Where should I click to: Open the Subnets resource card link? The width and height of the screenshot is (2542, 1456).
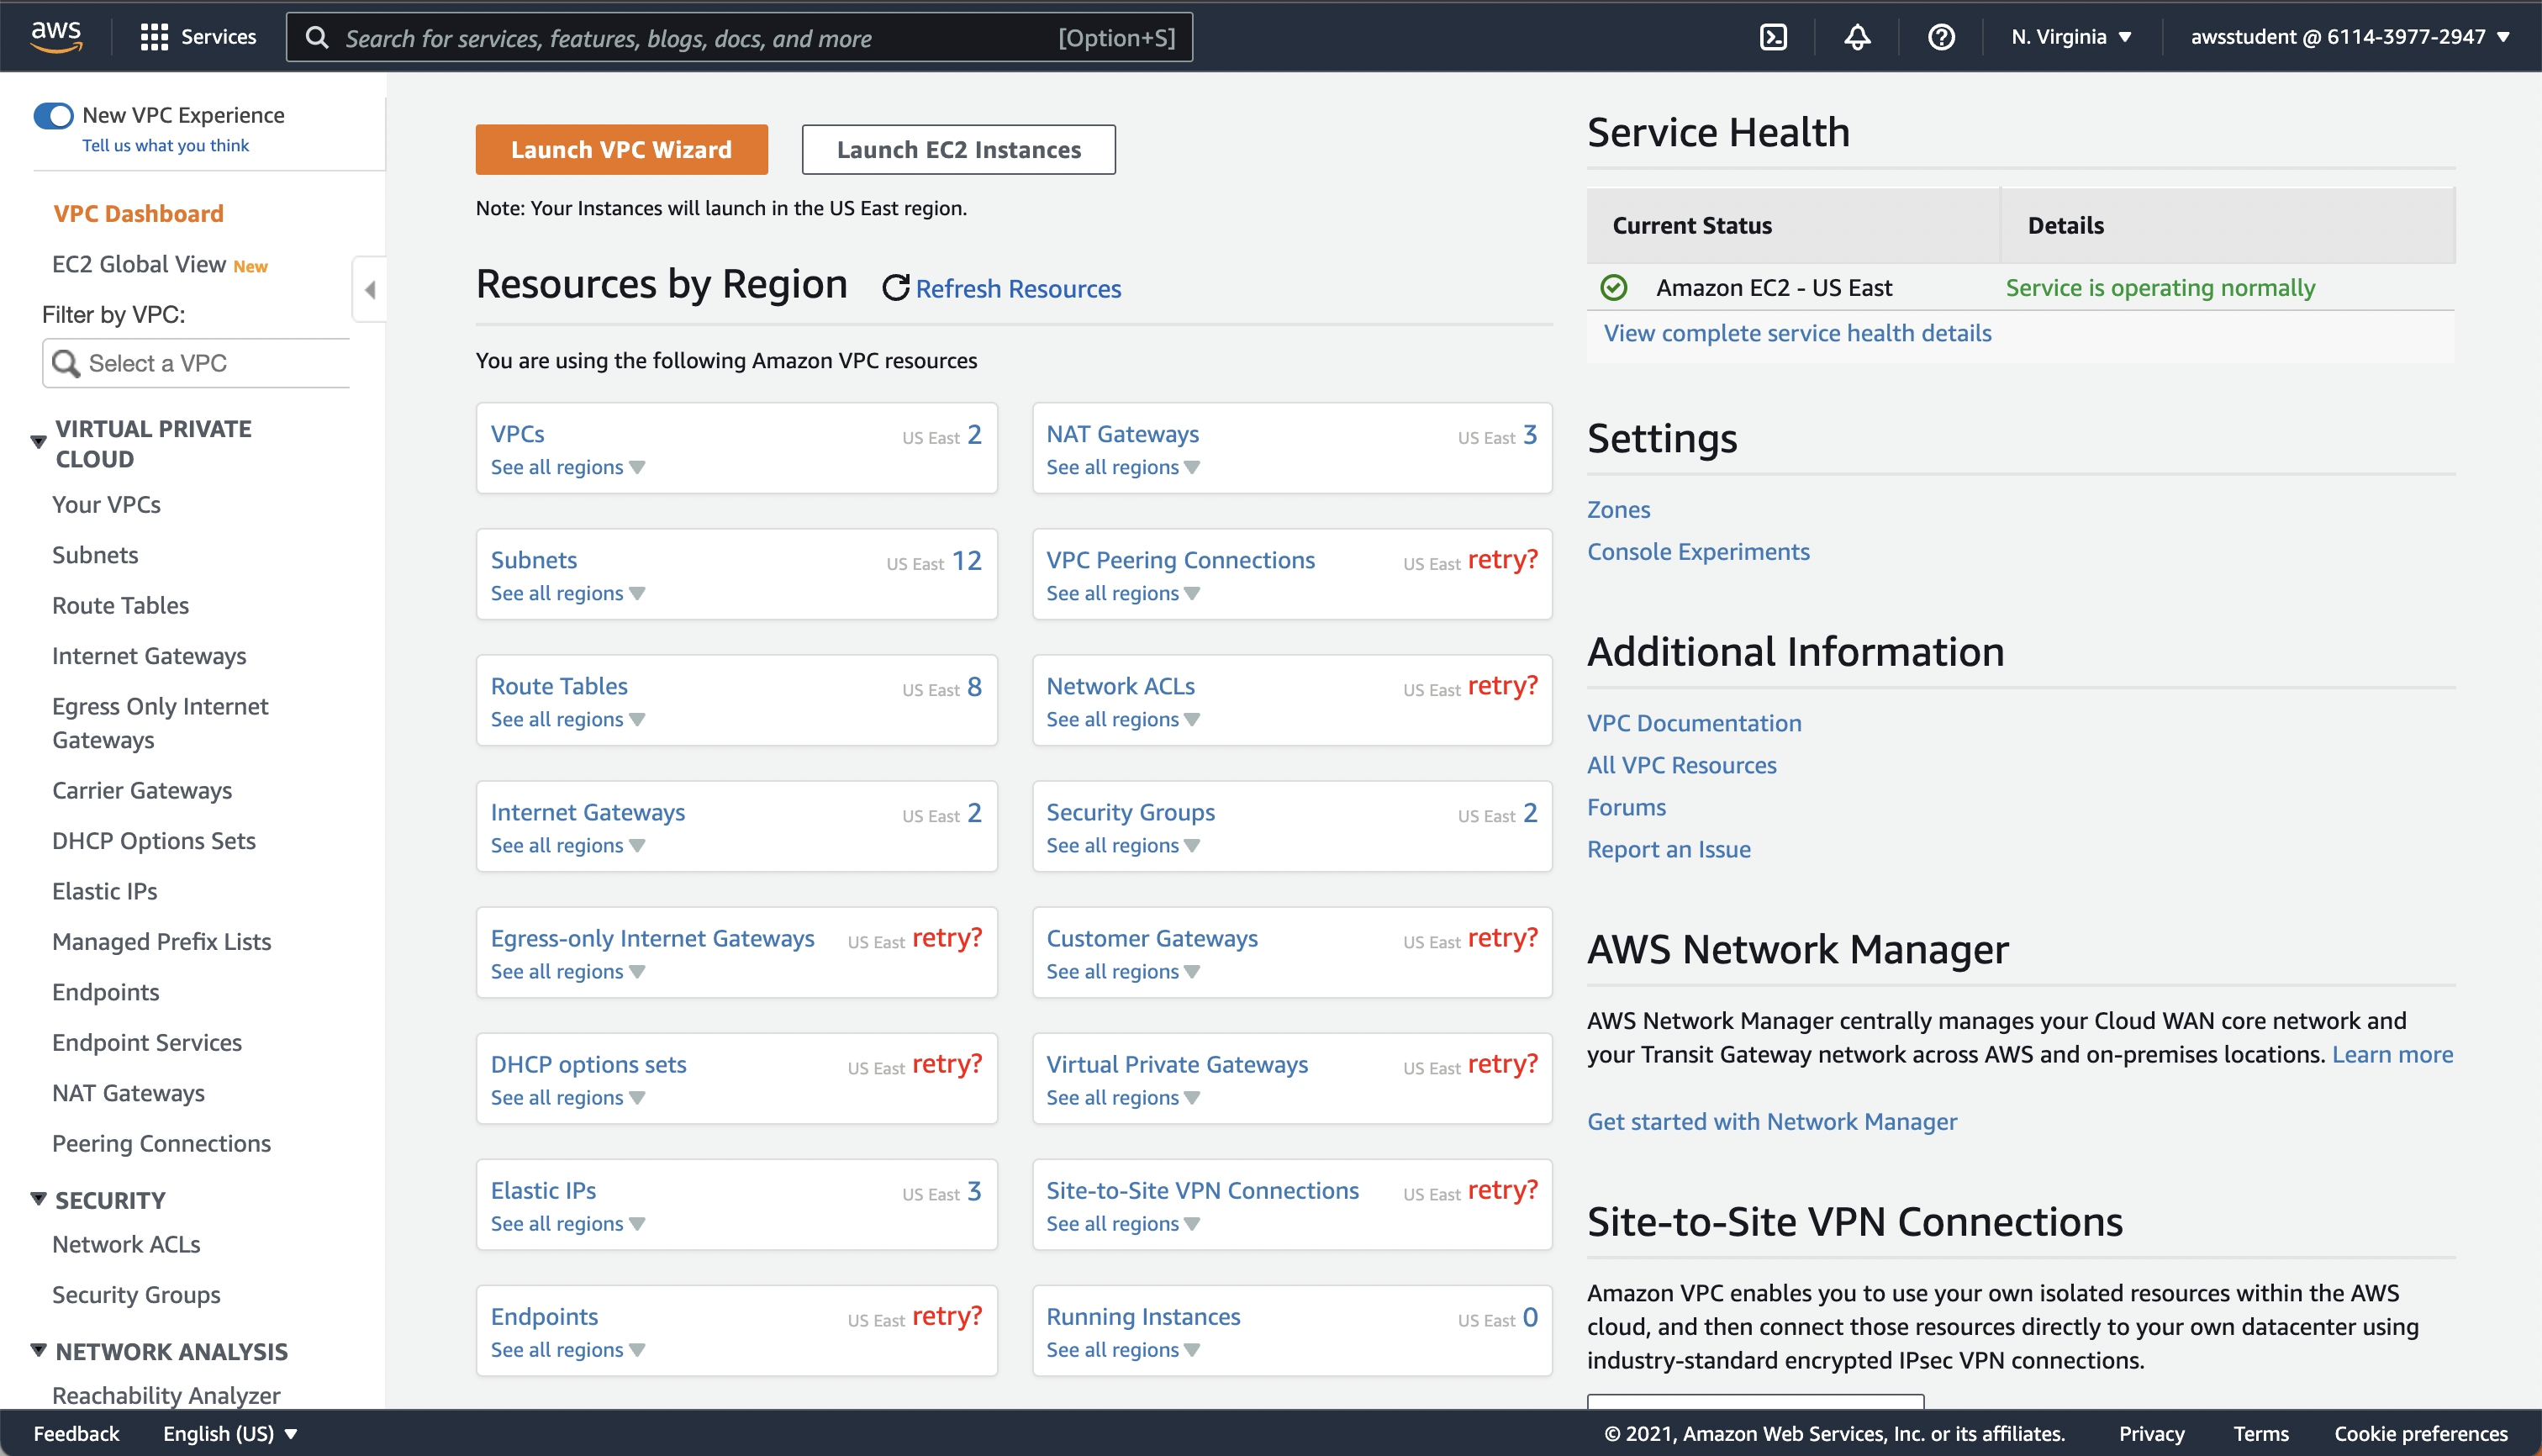click(533, 560)
